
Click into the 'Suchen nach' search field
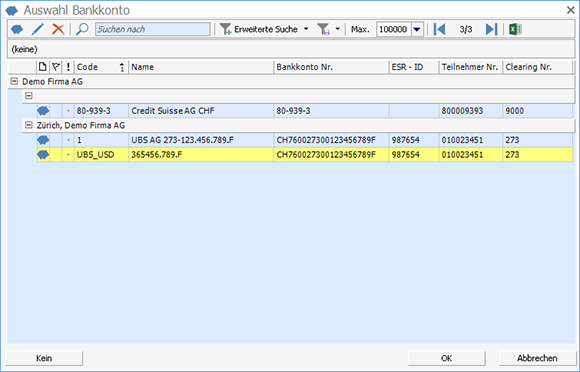click(153, 29)
